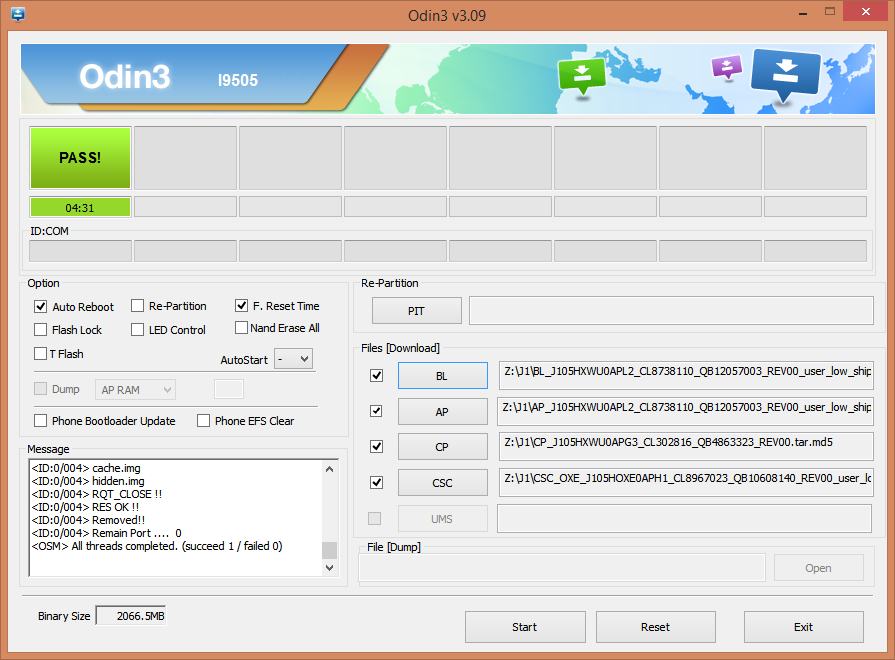Click the Reset button
Viewport: 895px width, 660px height.
pyautogui.click(x=656, y=627)
